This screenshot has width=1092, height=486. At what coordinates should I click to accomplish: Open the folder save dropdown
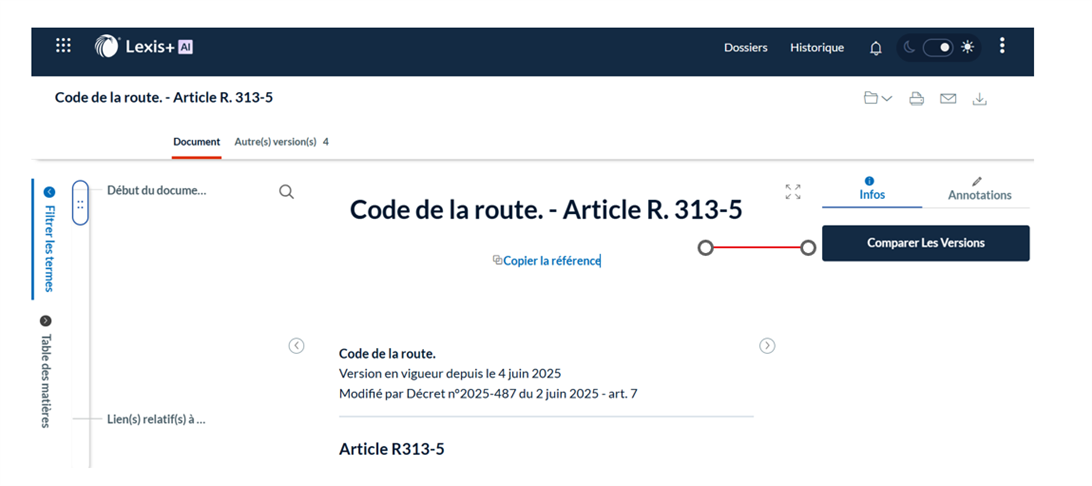(x=877, y=98)
